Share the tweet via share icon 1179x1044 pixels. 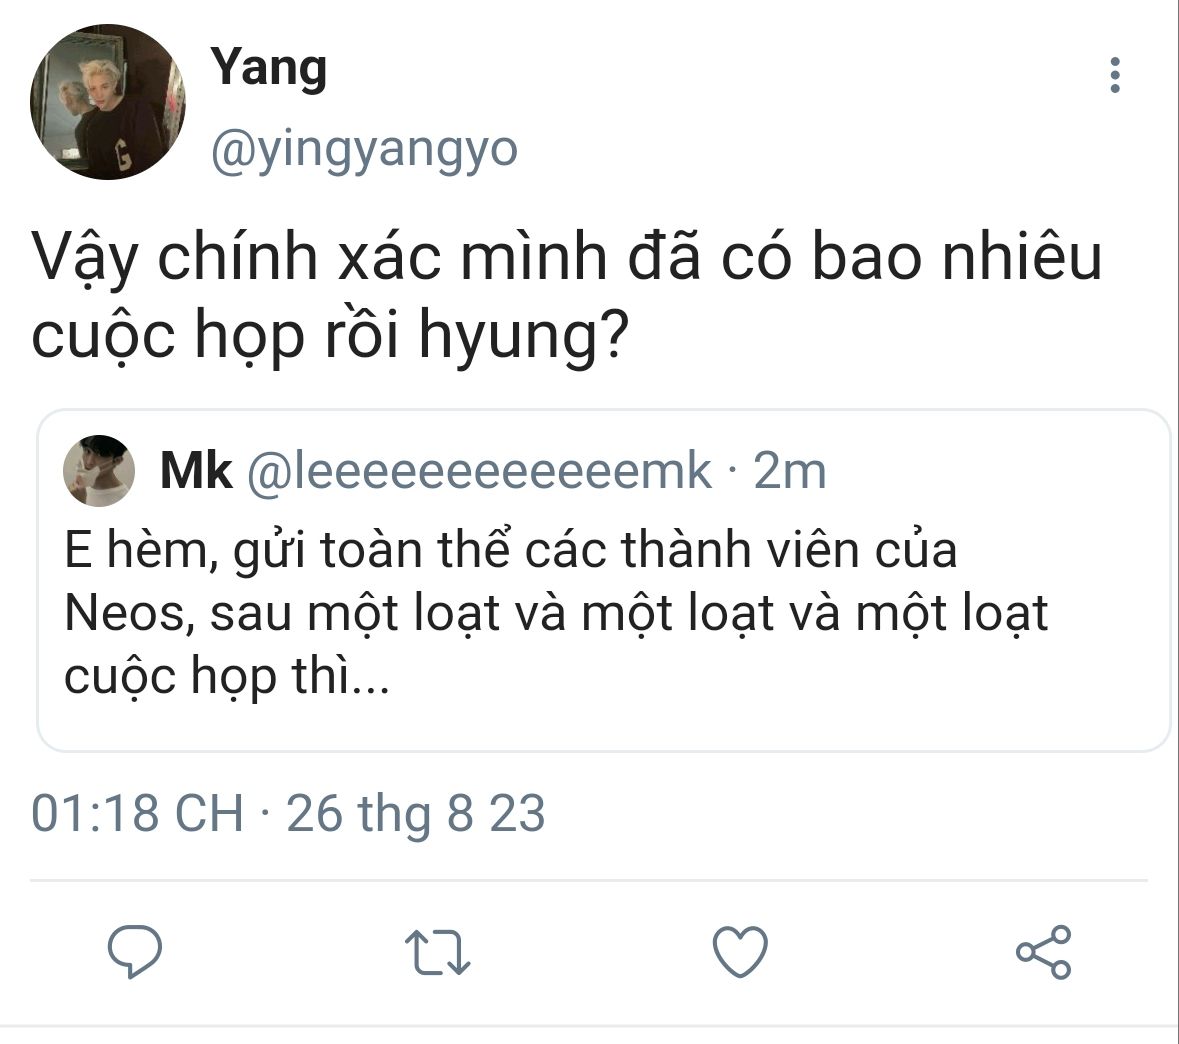(x=1044, y=951)
